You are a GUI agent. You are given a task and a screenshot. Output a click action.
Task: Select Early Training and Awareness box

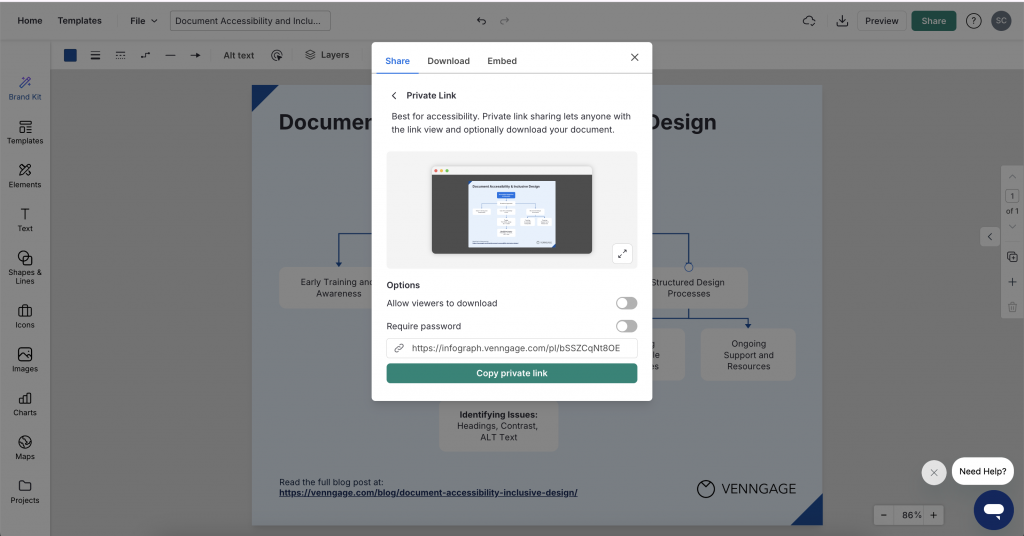[x=326, y=288]
